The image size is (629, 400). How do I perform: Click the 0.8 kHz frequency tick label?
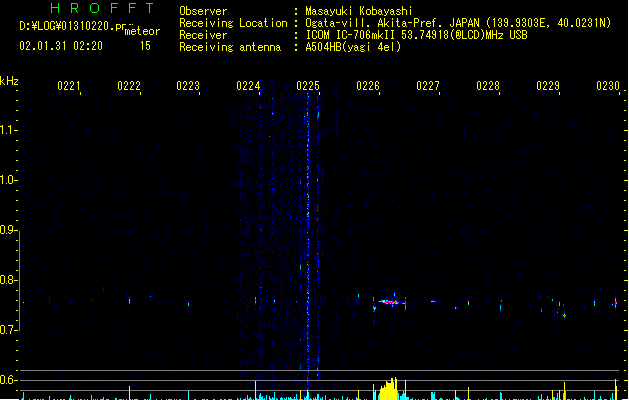(7, 280)
